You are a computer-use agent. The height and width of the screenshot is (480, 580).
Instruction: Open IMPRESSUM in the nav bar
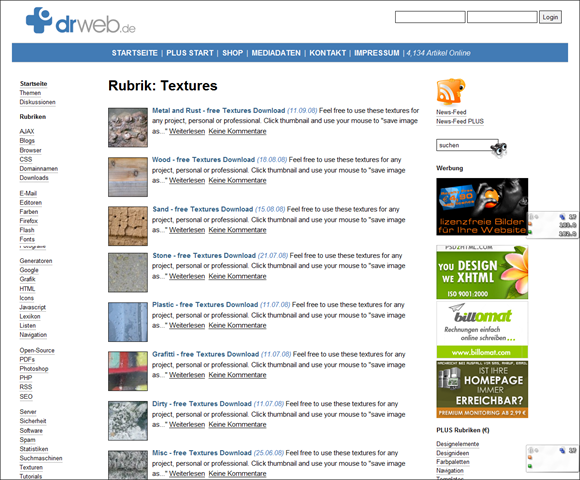coord(377,53)
